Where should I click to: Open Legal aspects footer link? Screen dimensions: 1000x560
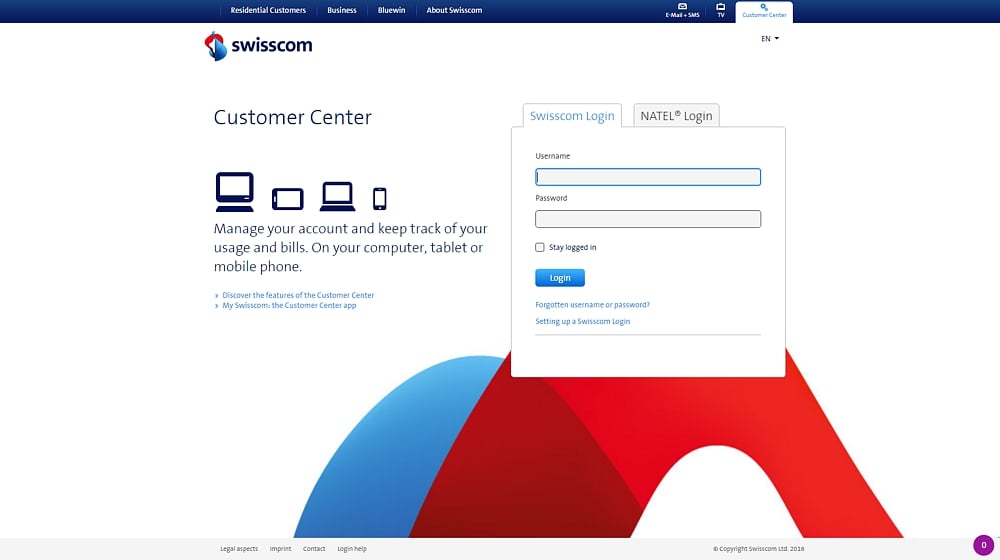pyautogui.click(x=239, y=549)
